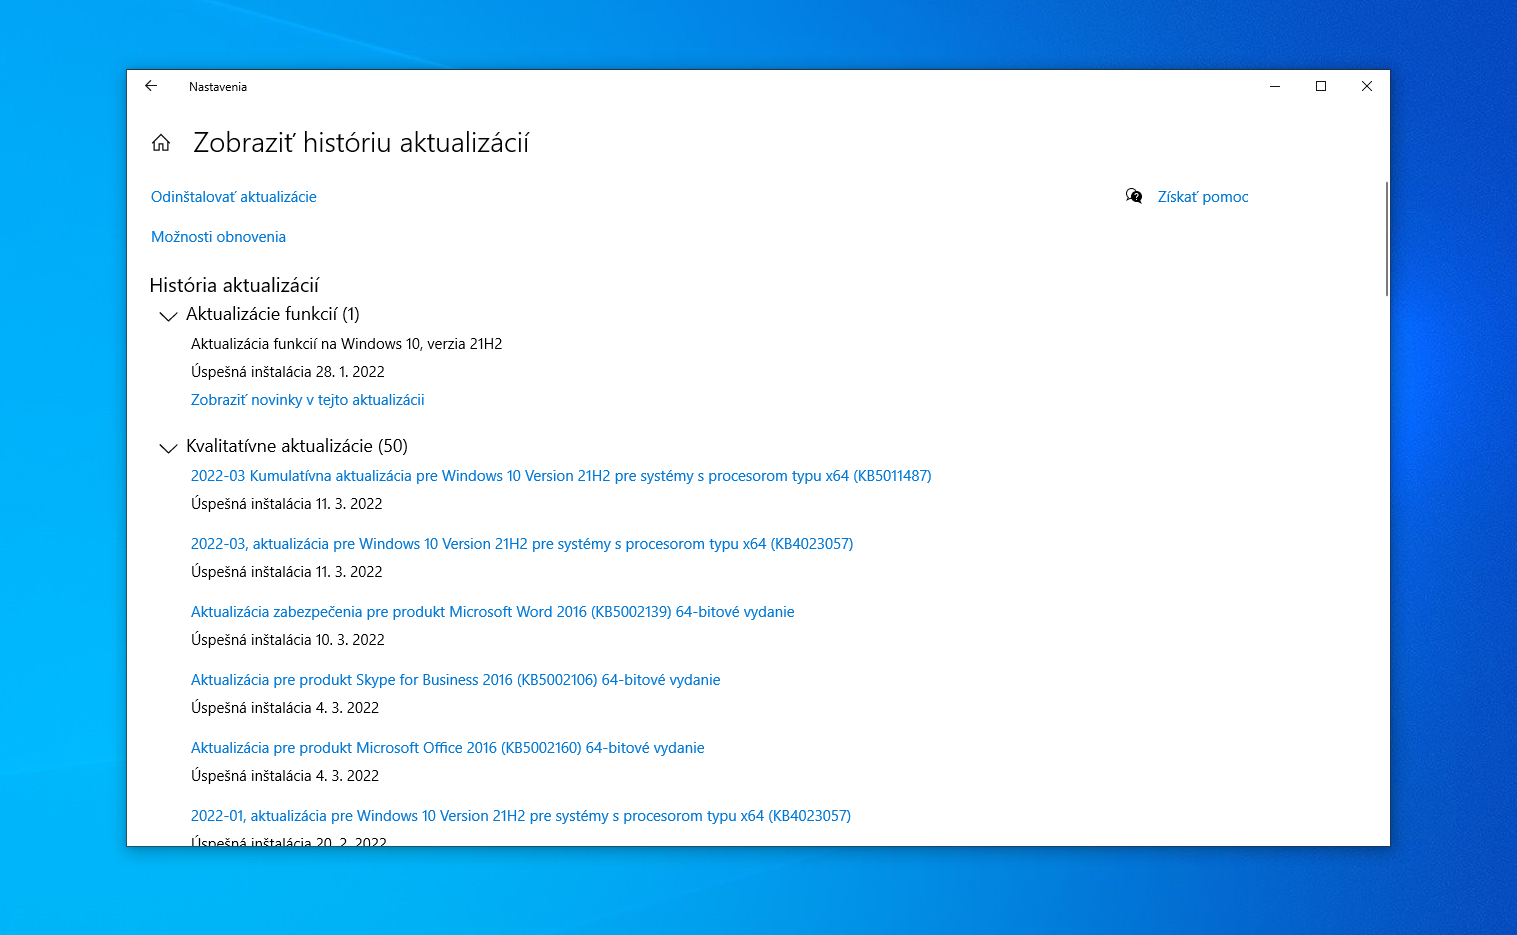Select text Aktualizácia funkcií na Windows 10, verzia 21H2
The height and width of the screenshot is (935, 1517).
click(347, 344)
